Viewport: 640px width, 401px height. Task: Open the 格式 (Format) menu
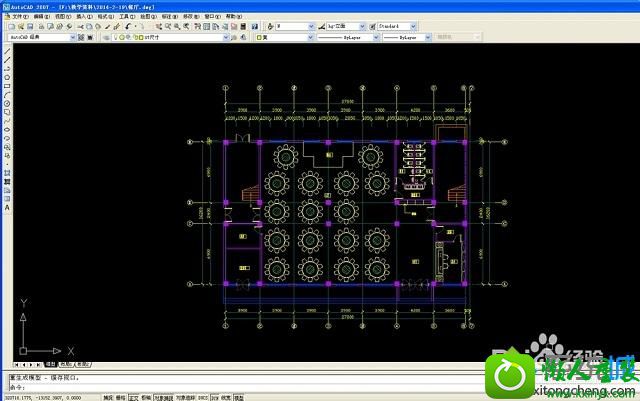[105, 16]
